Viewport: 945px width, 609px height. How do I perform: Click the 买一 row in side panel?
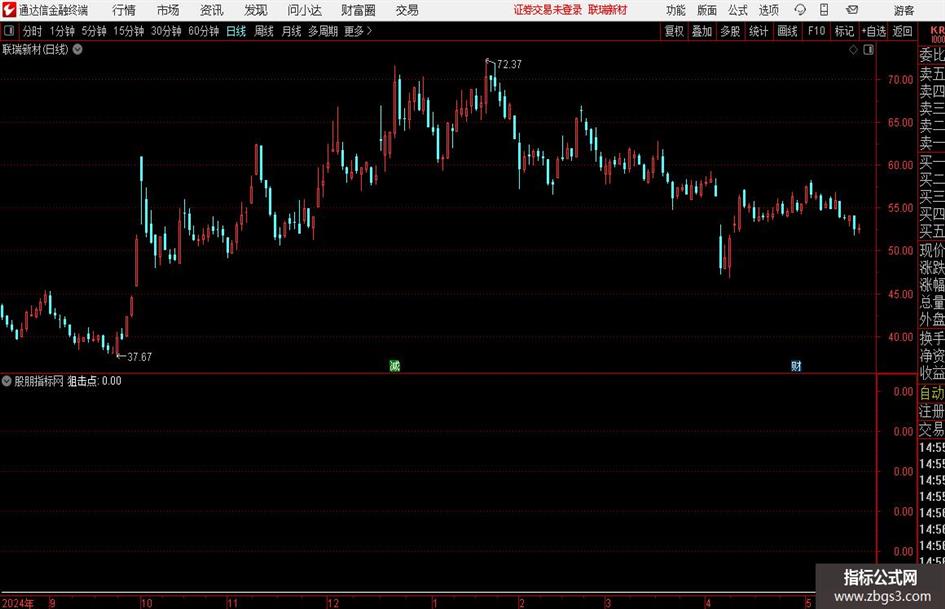click(932, 162)
